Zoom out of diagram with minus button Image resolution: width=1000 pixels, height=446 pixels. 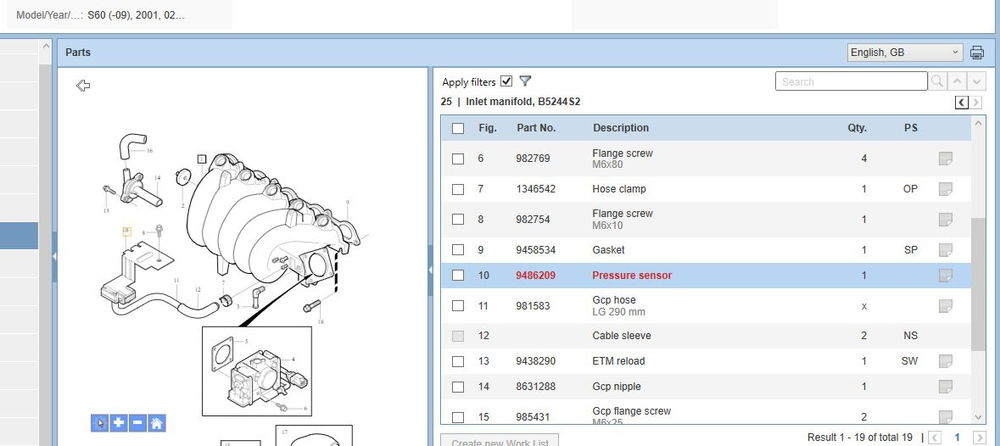[x=138, y=423]
